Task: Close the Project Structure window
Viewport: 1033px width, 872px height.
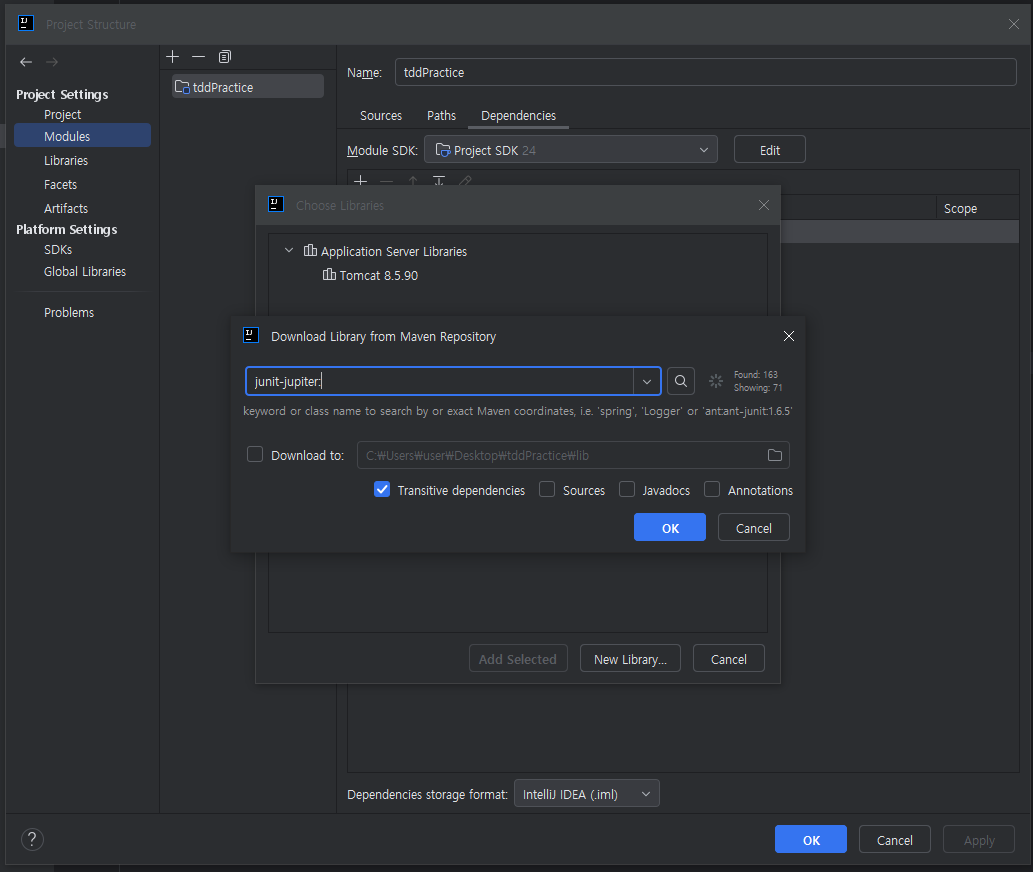Action: coord(1013,24)
